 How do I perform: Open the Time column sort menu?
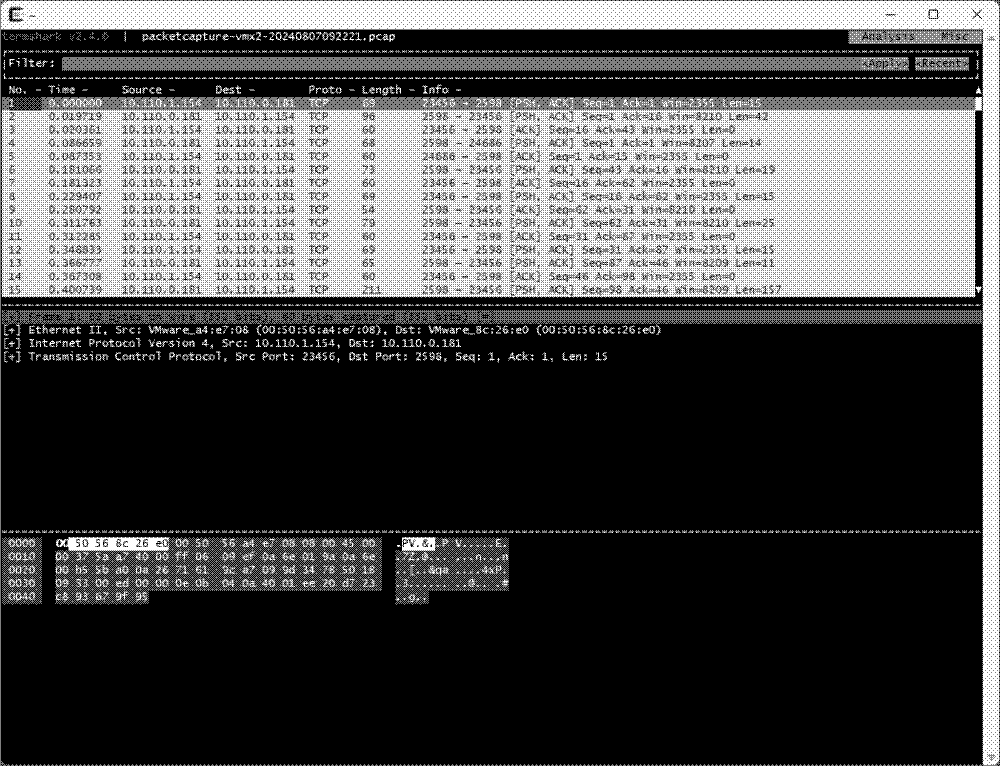(84, 89)
